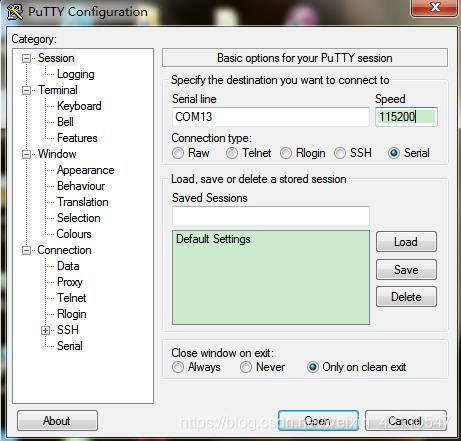Open the Selection category
The image size is (461, 441).
(x=79, y=218)
